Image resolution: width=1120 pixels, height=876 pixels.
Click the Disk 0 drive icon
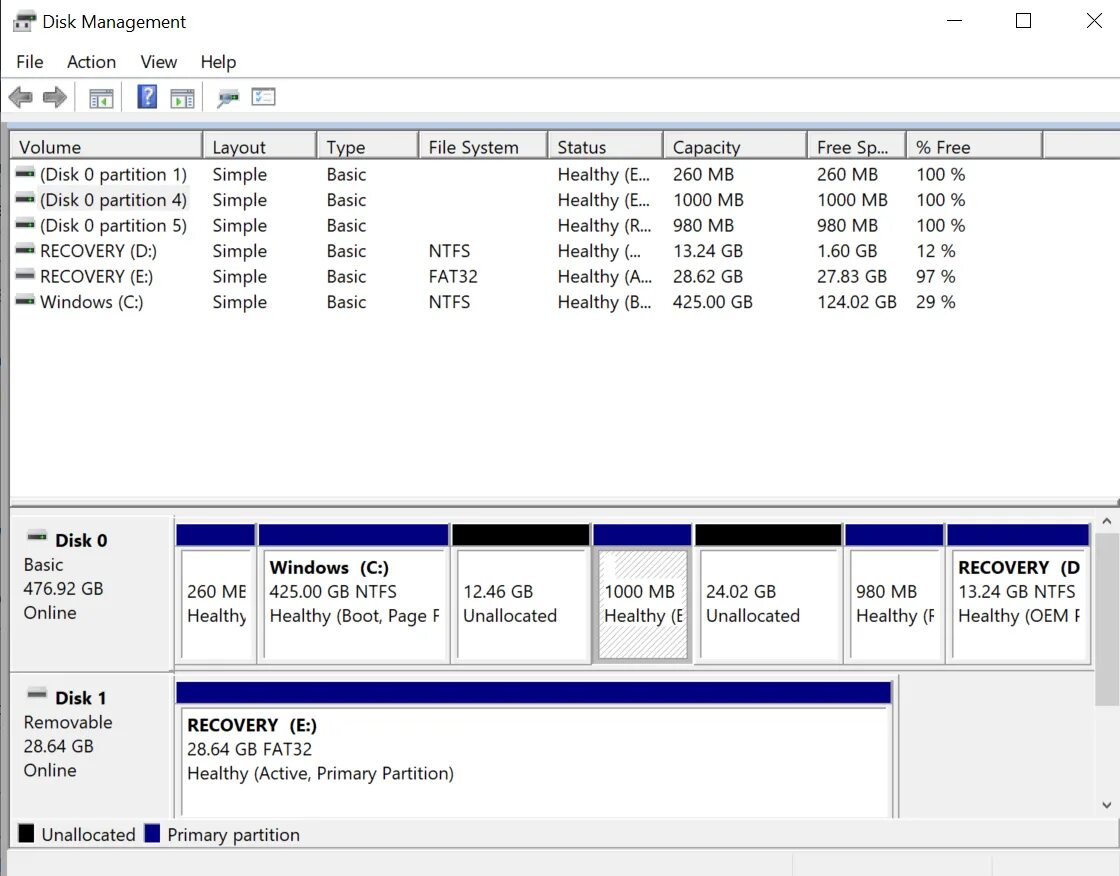[37, 537]
